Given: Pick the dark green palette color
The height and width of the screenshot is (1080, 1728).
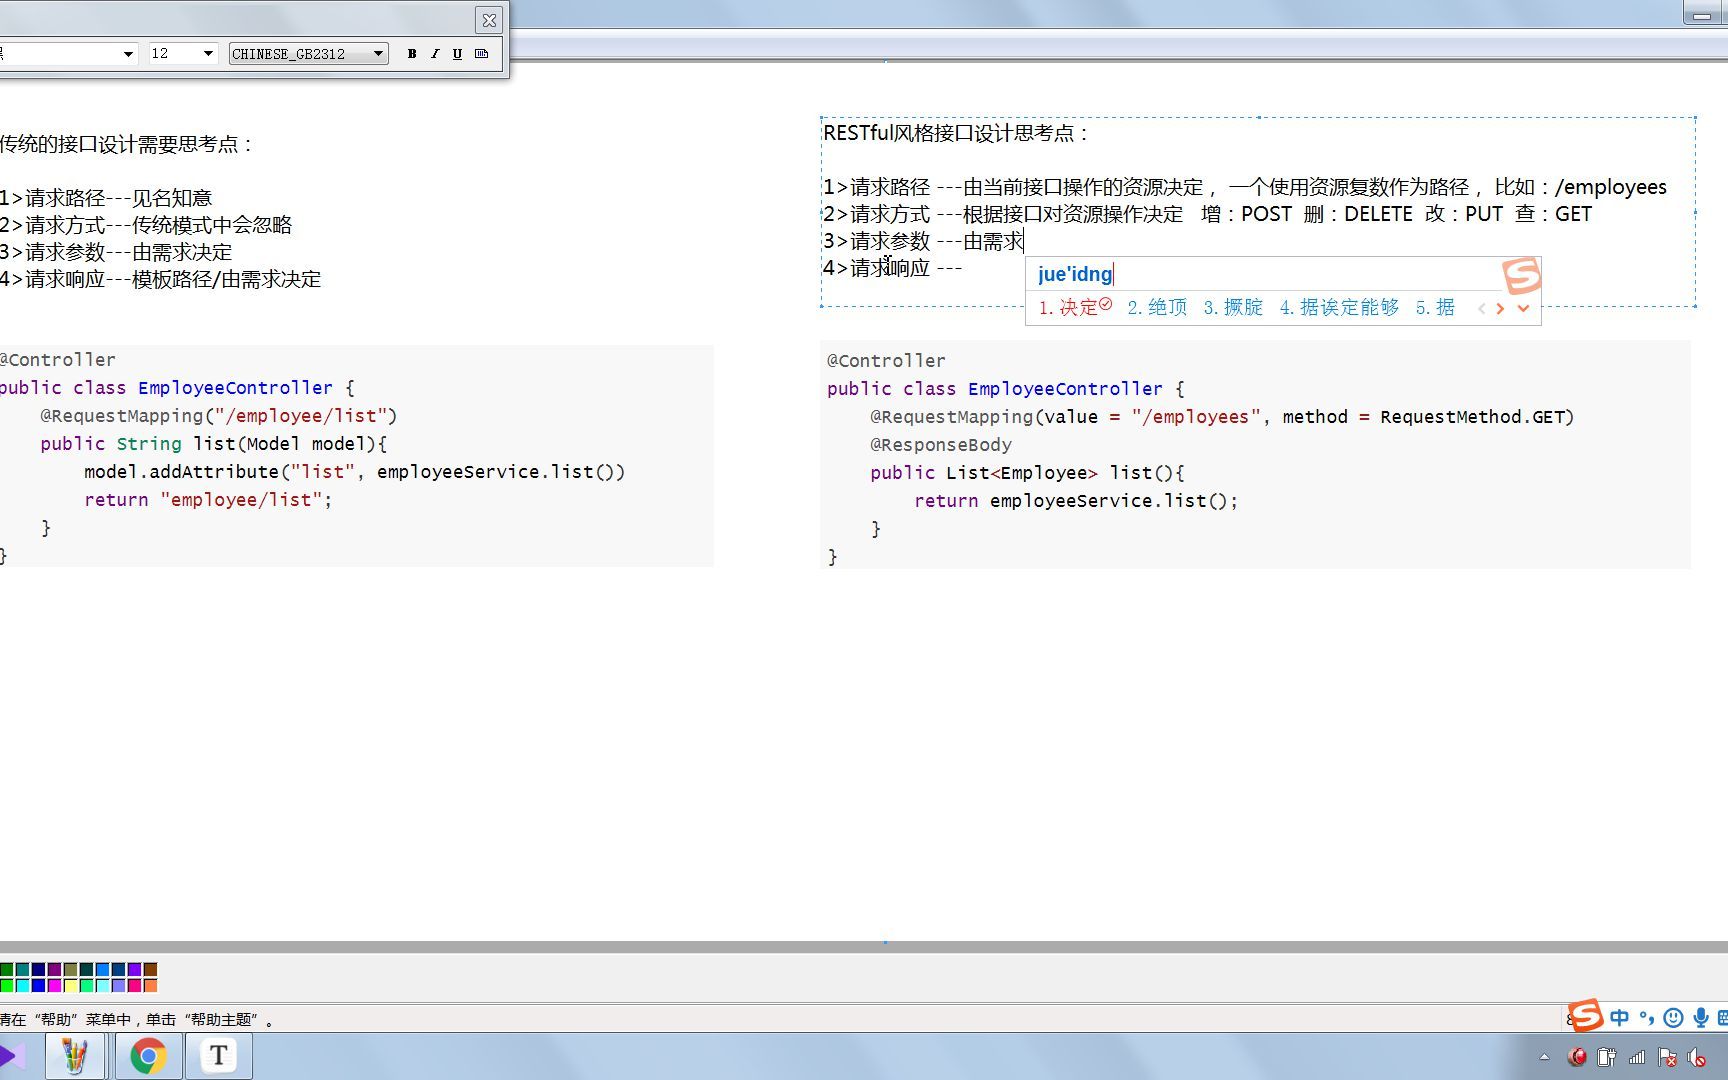Looking at the screenshot, I should (x=7, y=969).
